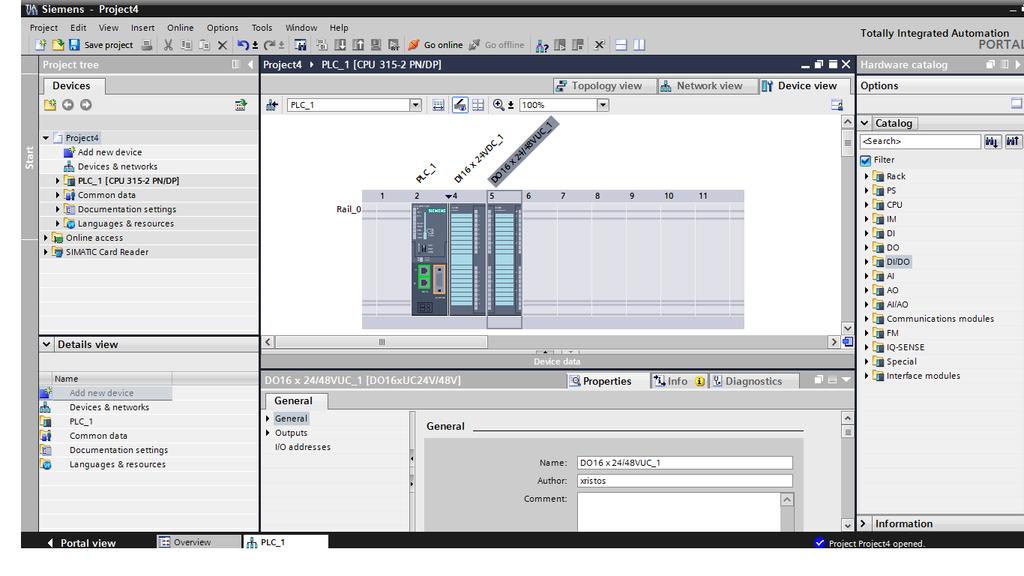This screenshot has width=1024, height=576.
Task: Expand the PLC_1 [CPU 315-2 PN/DP] tree node
Action: tap(57, 181)
